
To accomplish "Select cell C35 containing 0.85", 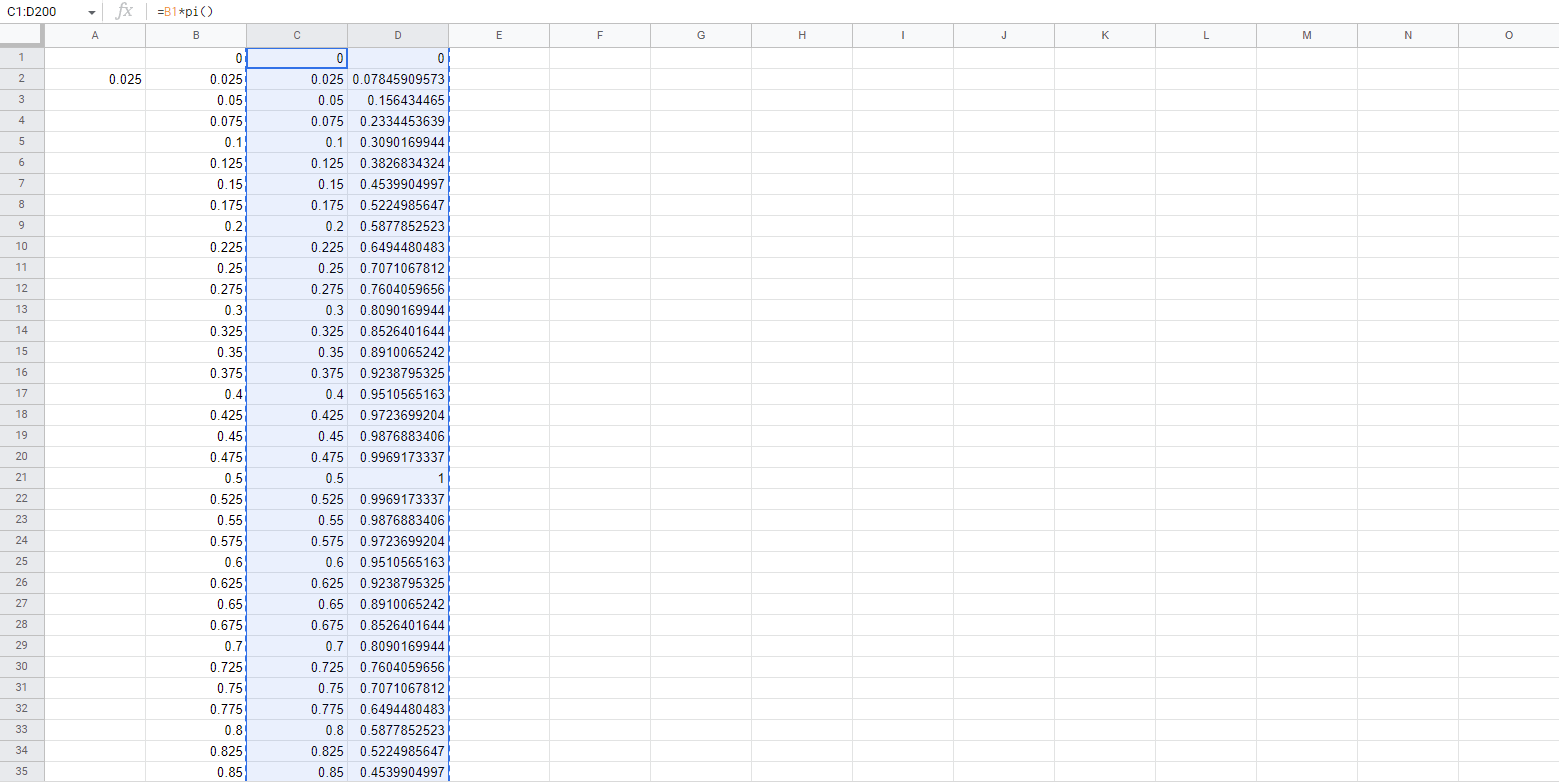I will coord(296,771).
